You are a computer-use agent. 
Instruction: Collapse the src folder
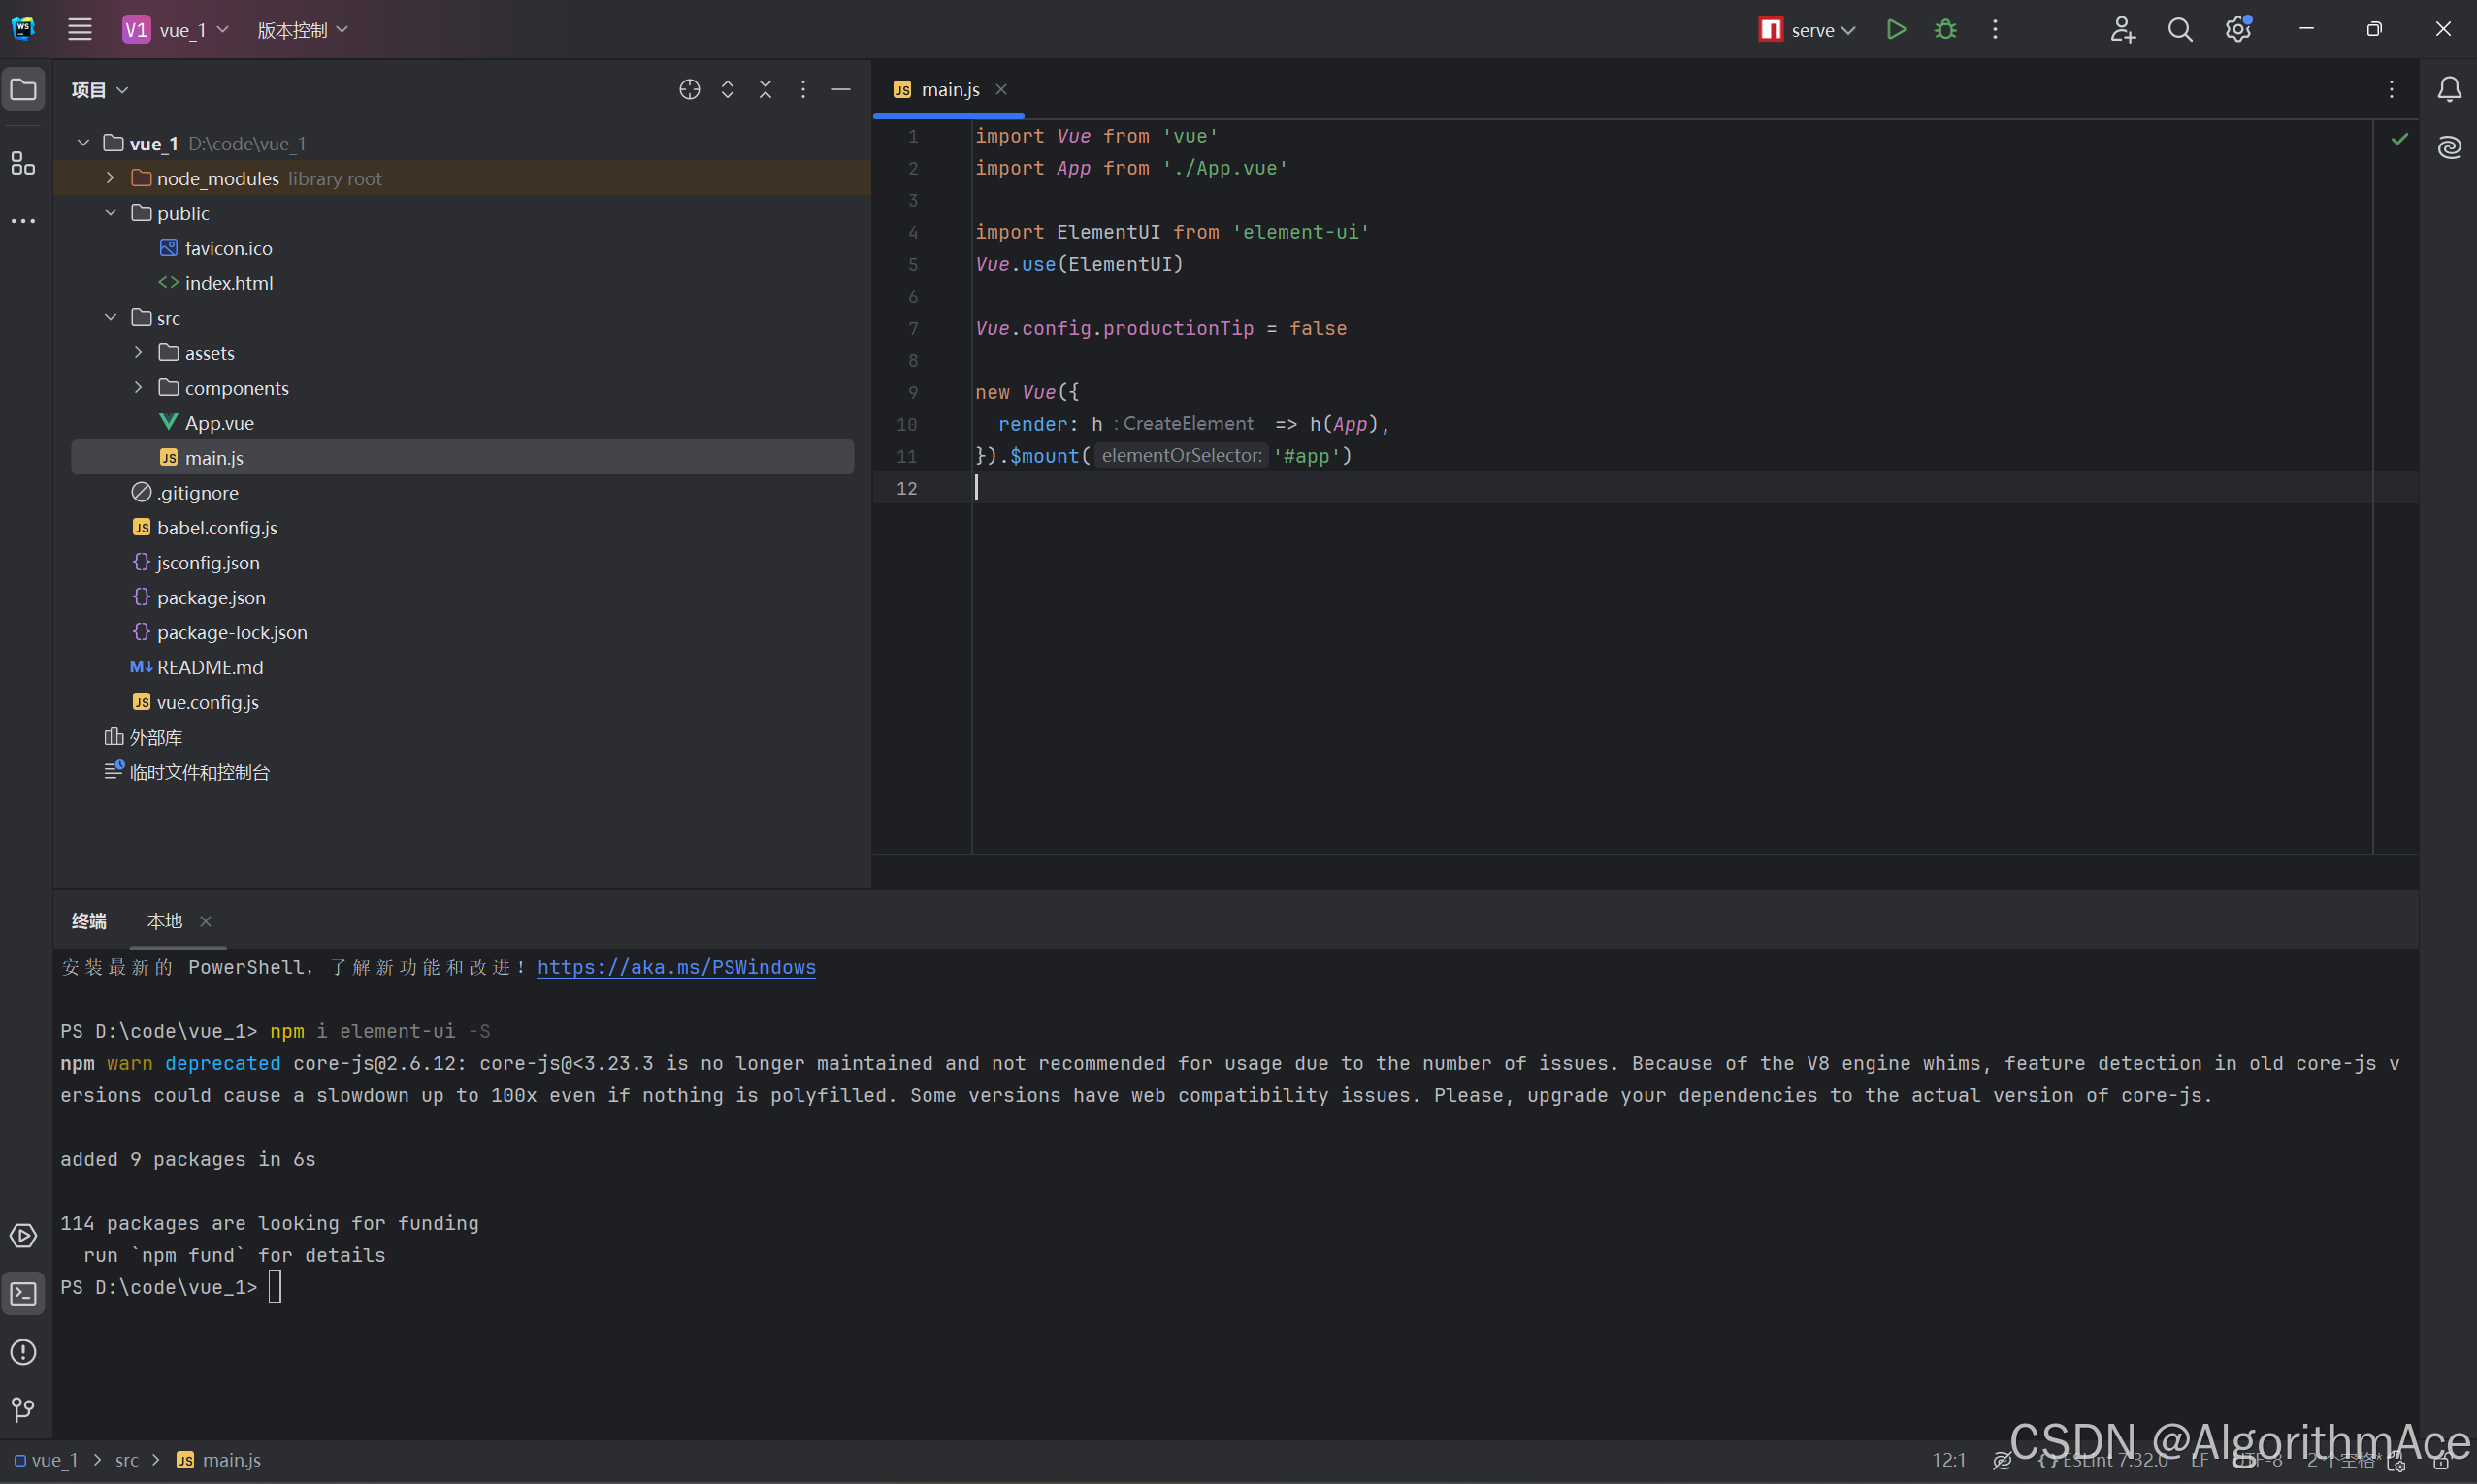(x=111, y=318)
